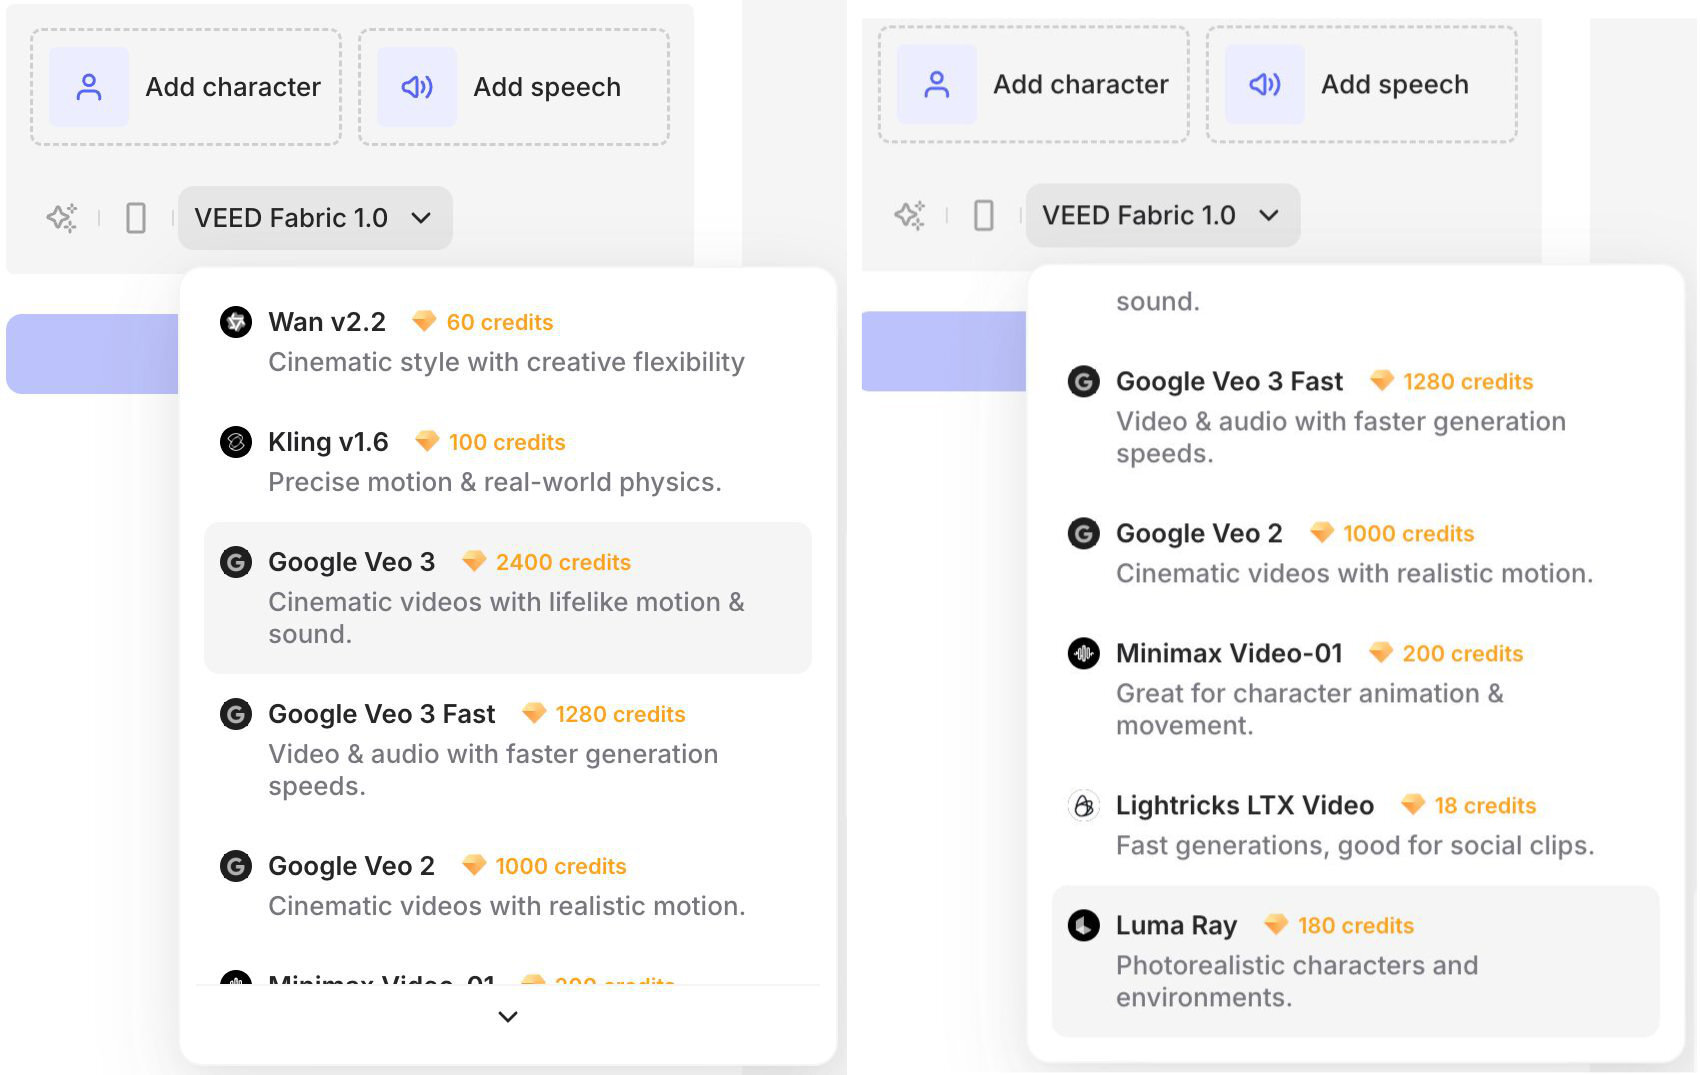Screen dimensions: 1700x1075
Task: Click chevron arrow on right VEED Fabric dropdown
Action: tap(1269, 215)
